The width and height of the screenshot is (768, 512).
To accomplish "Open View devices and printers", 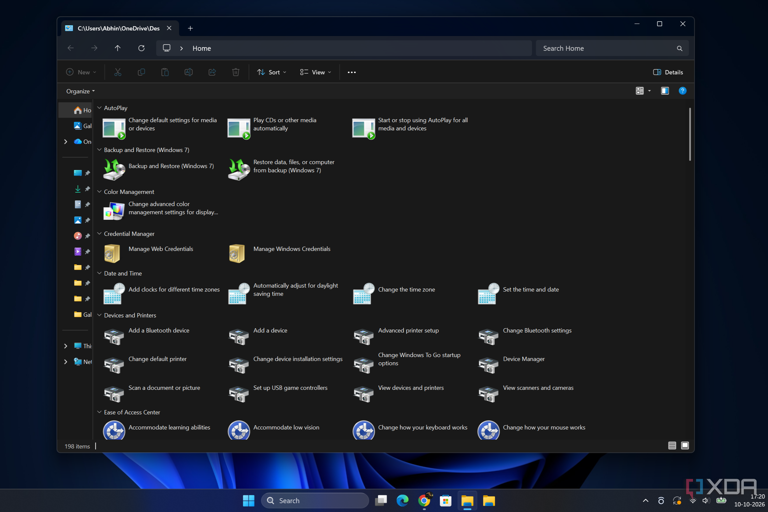I will coord(398,392).
